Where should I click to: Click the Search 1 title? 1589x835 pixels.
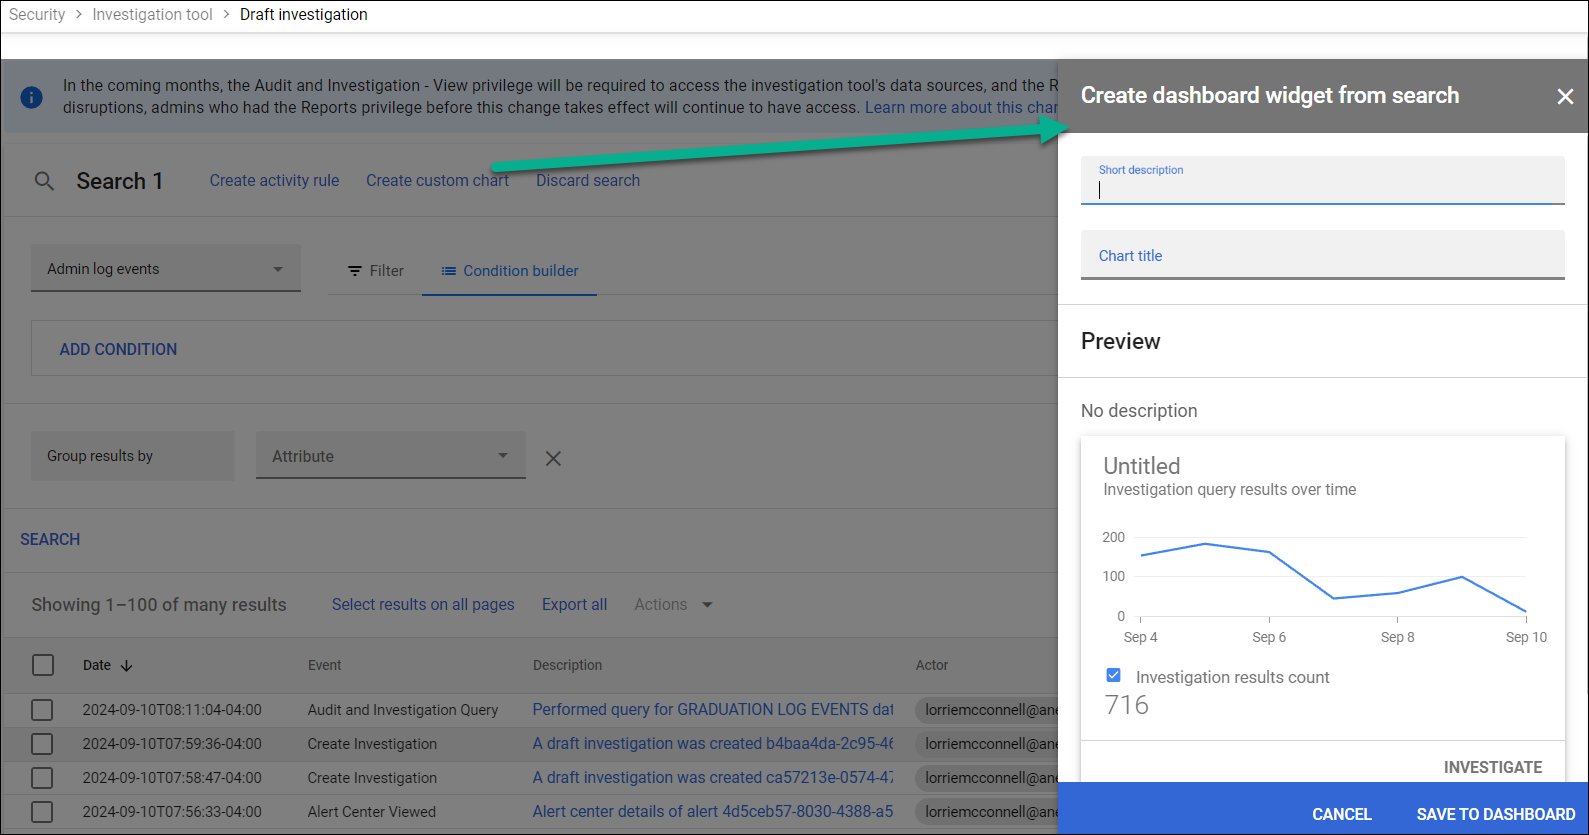119,181
